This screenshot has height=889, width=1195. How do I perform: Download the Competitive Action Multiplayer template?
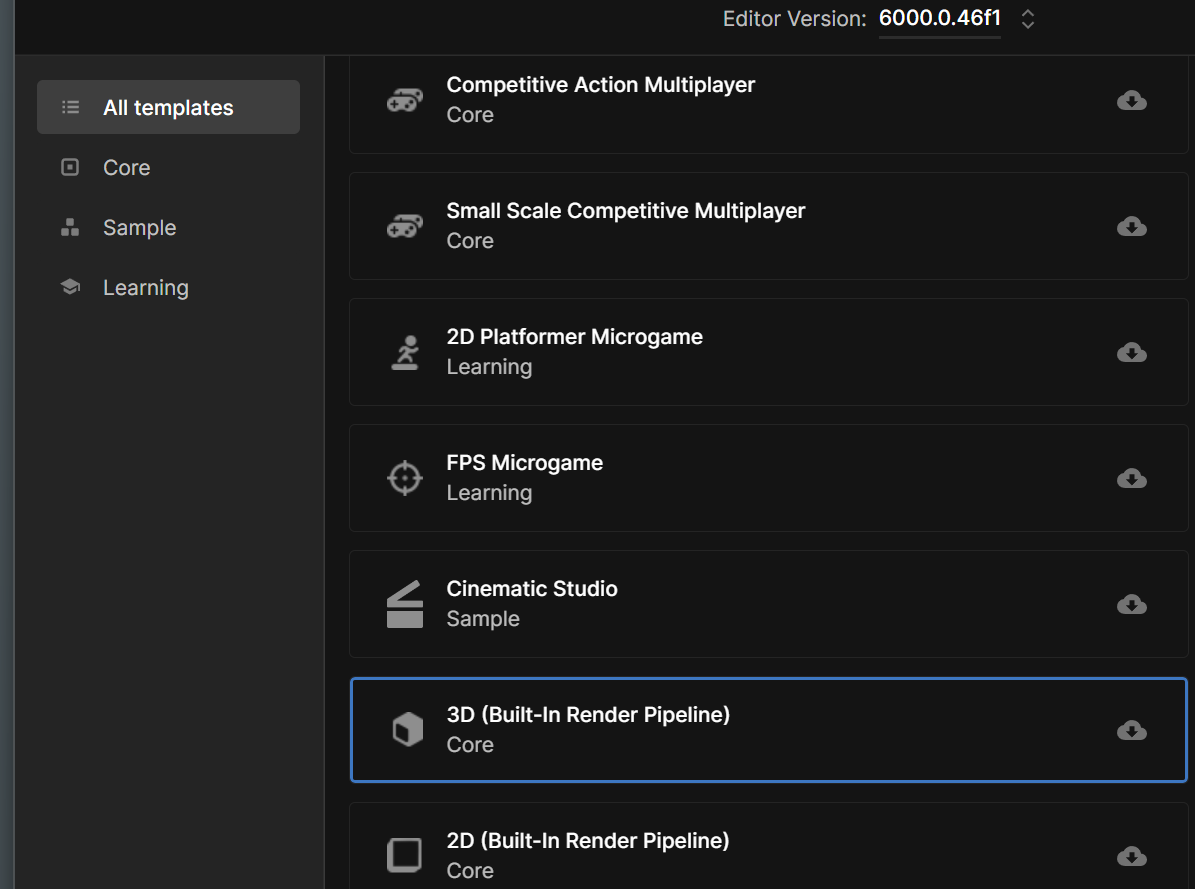click(x=1132, y=101)
